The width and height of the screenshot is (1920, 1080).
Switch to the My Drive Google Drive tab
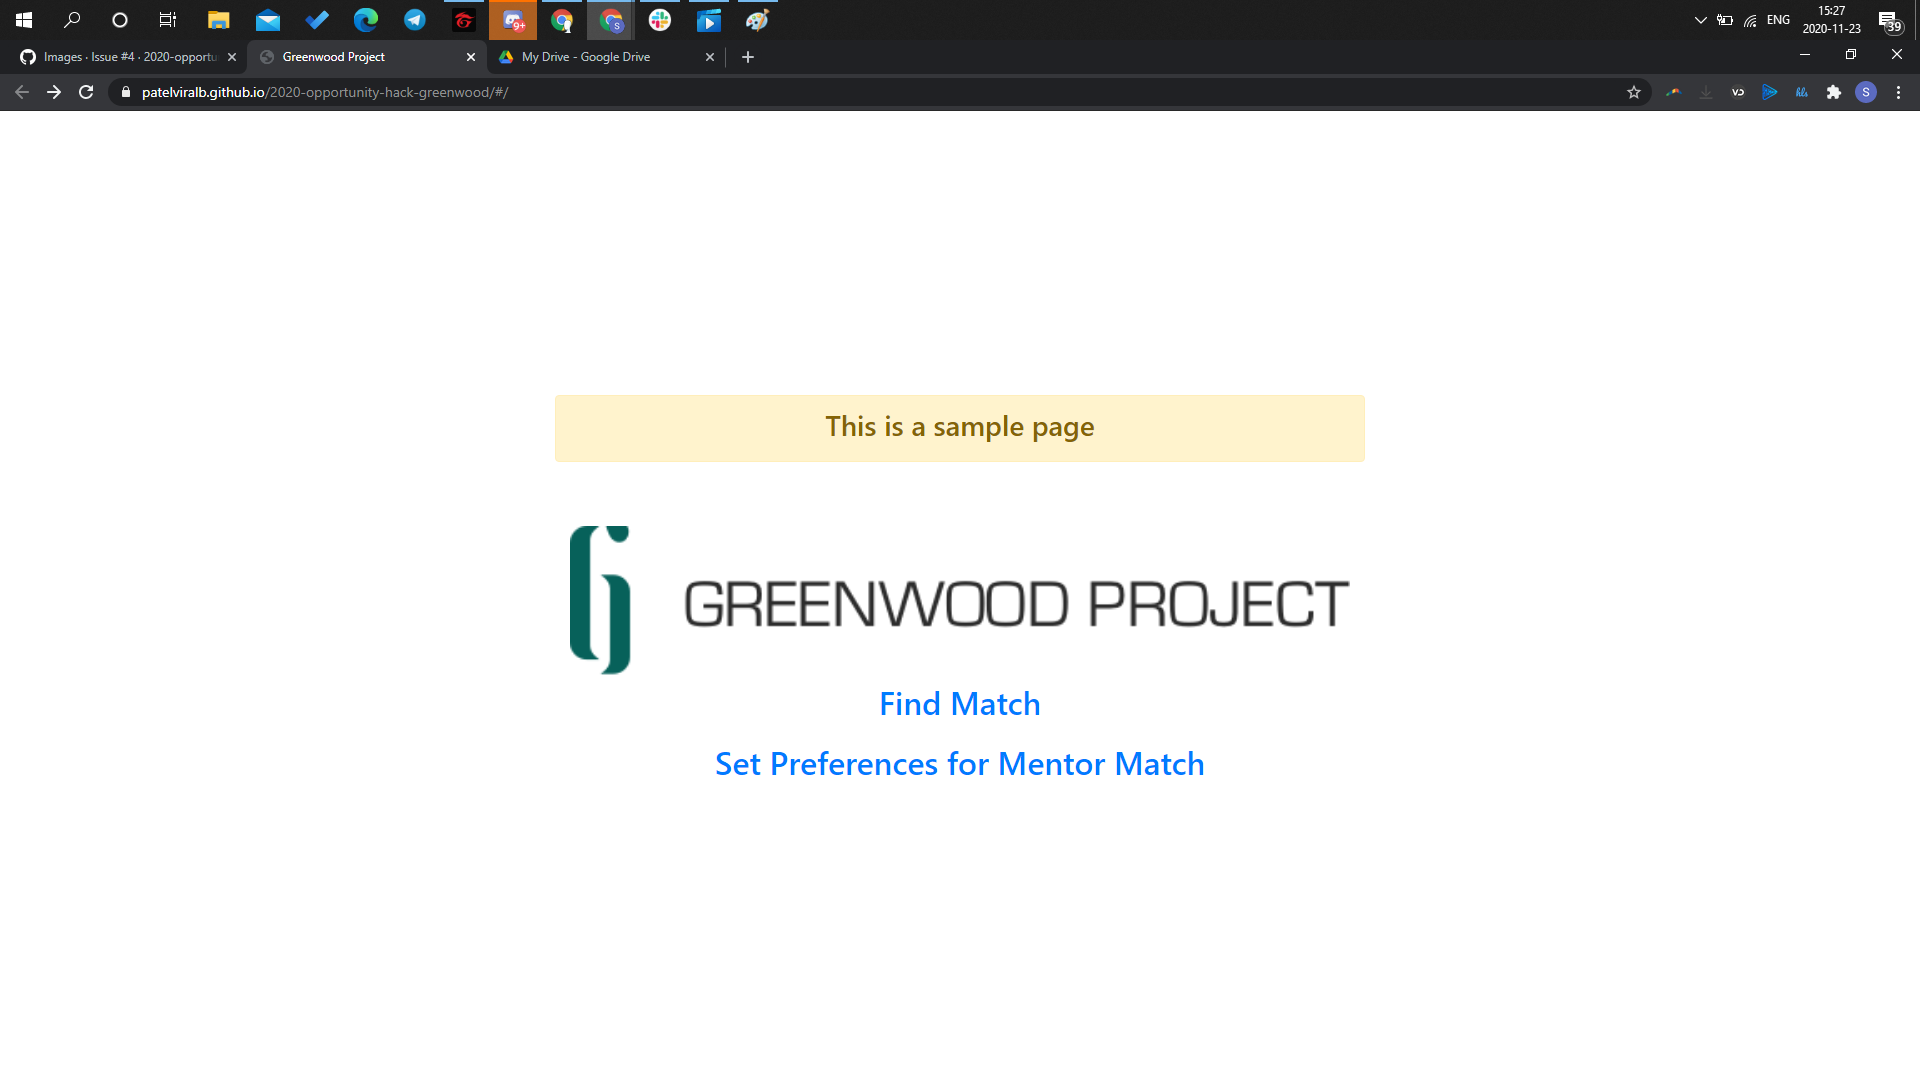[x=590, y=57]
